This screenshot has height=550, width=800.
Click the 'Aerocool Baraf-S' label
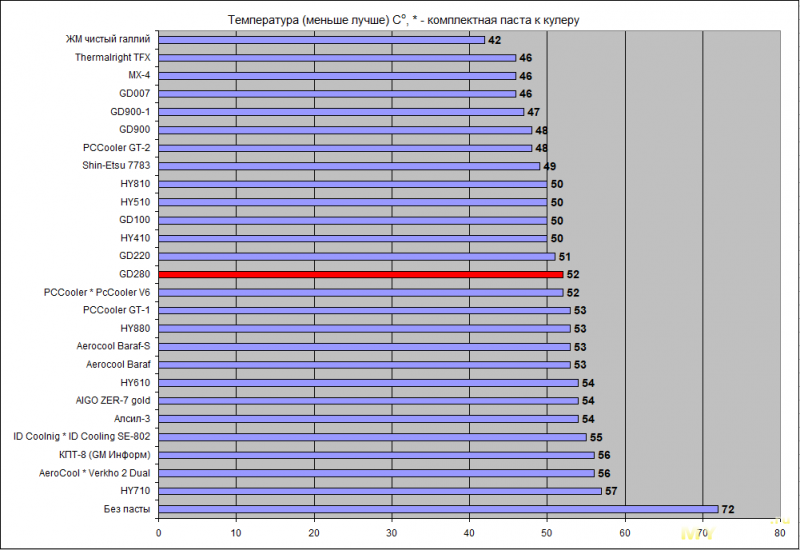point(113,346)
